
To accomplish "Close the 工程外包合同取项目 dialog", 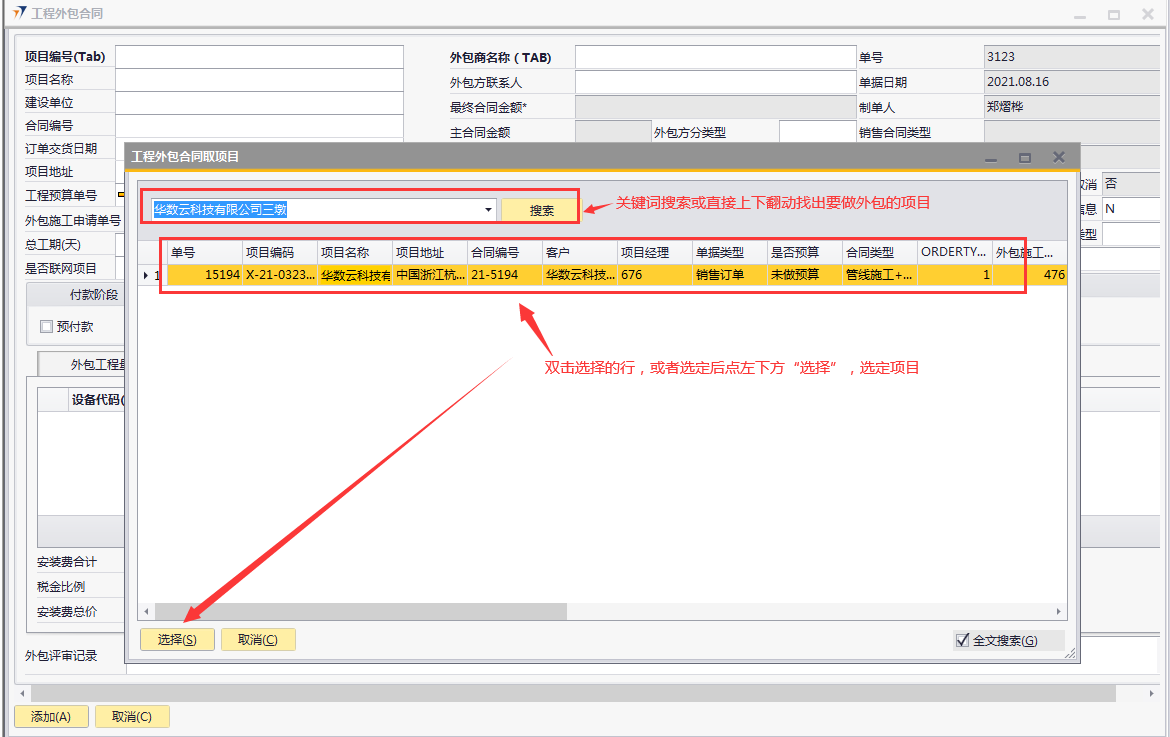I will (x=1058, y=157).
